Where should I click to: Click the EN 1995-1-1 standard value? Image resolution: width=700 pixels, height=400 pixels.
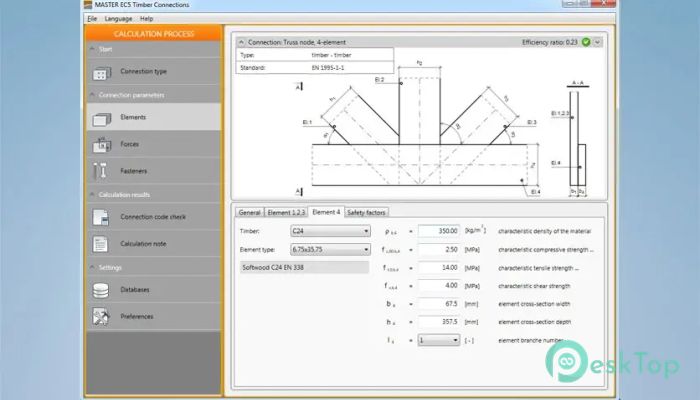pos(328,68)
